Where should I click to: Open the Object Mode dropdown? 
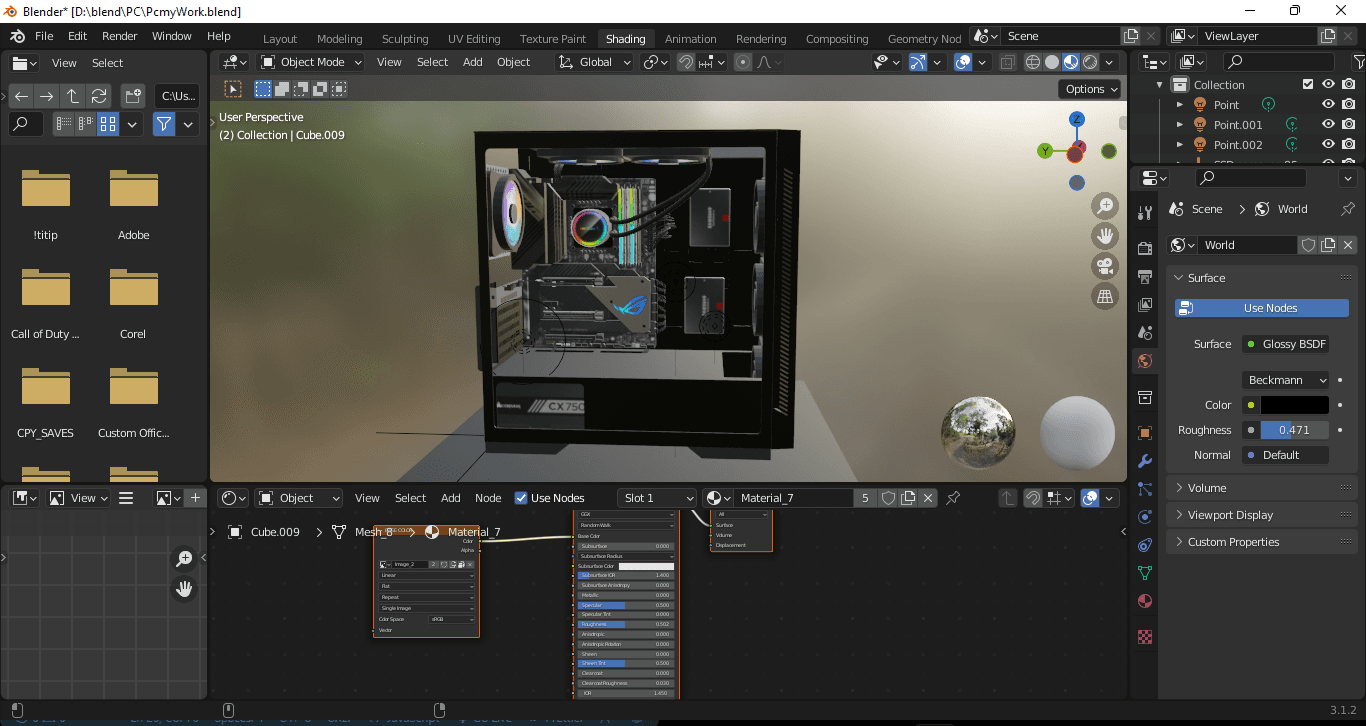pos(312,62)
